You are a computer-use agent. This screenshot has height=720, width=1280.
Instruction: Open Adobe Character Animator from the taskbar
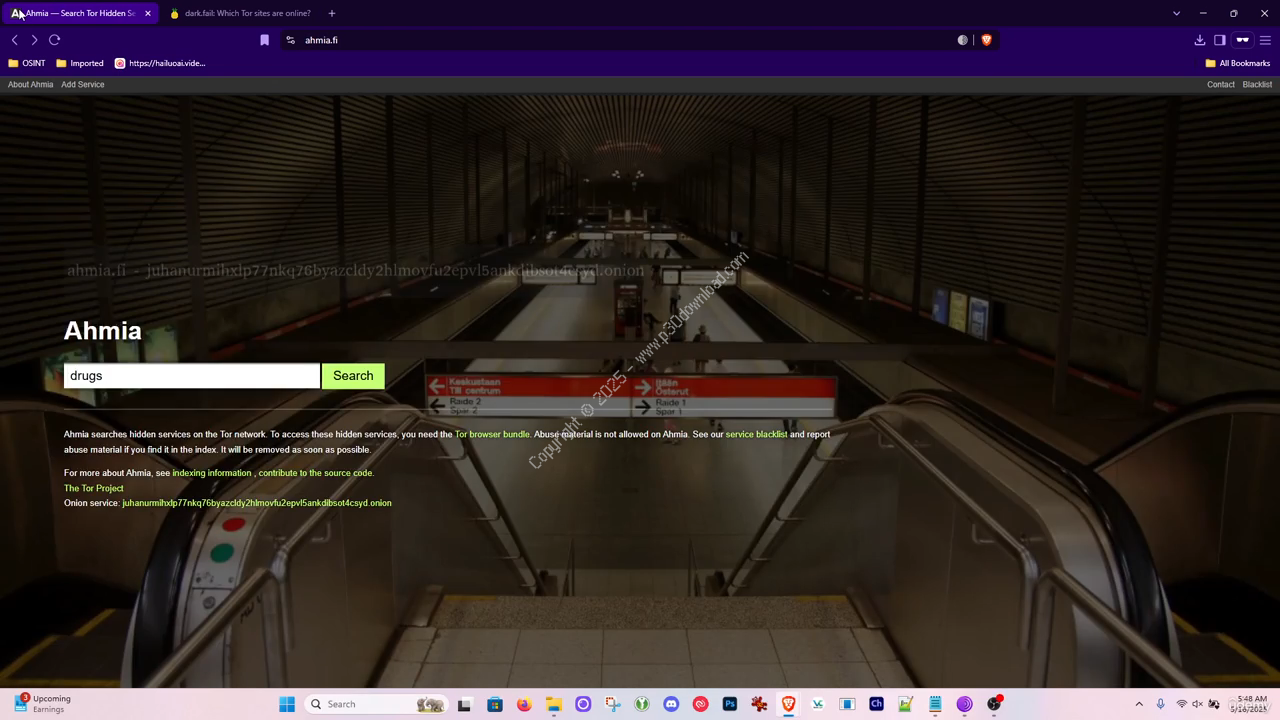876,704
